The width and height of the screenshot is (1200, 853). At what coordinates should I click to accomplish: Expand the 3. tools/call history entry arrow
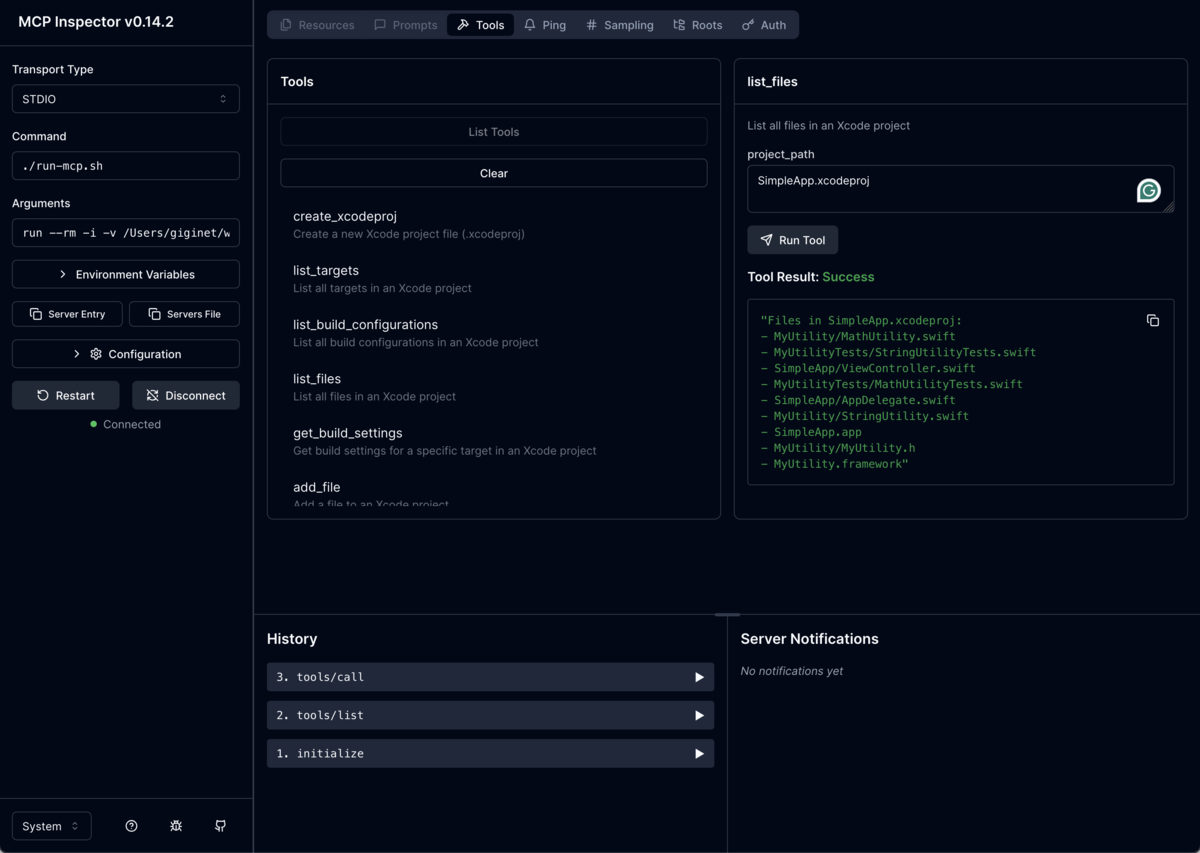[699, 677]
